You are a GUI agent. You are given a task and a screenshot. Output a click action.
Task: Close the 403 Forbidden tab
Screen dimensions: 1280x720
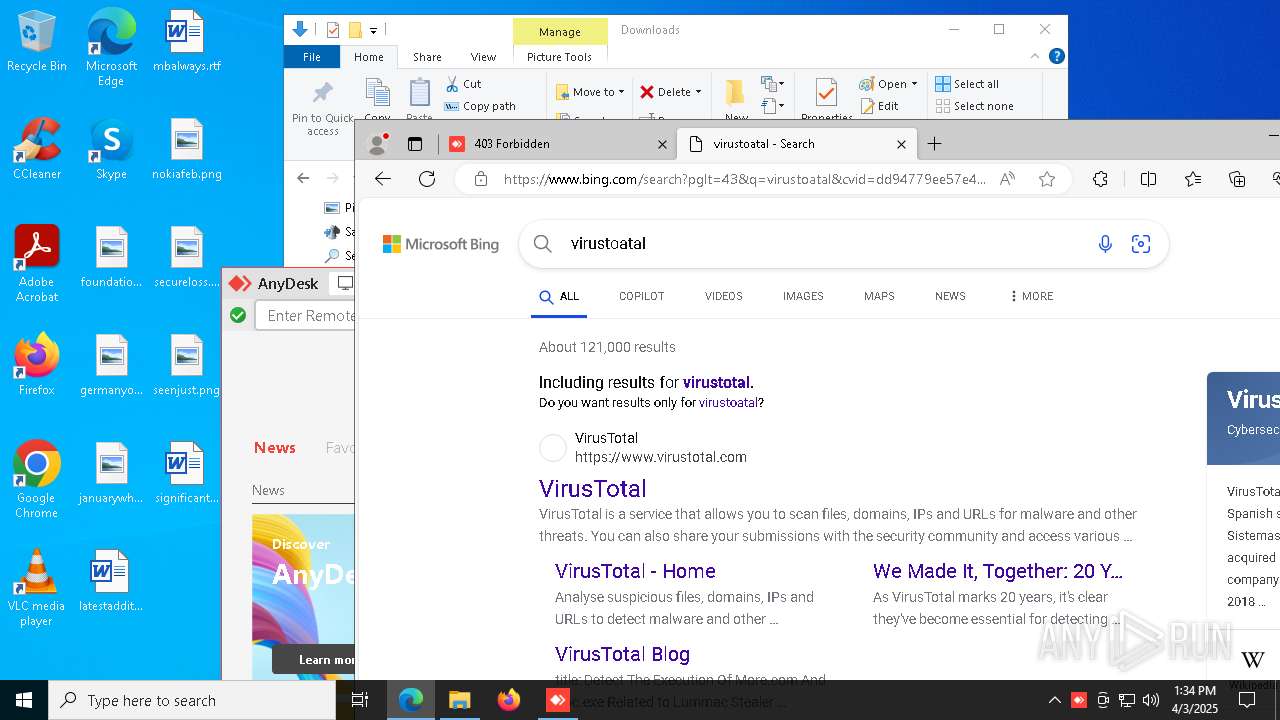point(662,144)
